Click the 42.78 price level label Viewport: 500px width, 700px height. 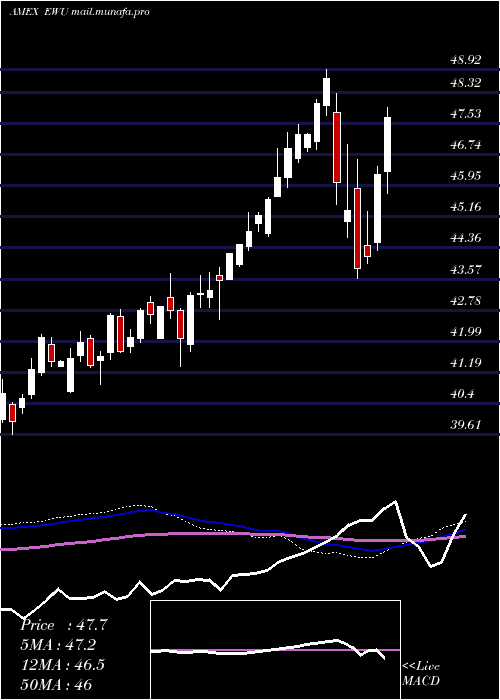tap(465, 300)
